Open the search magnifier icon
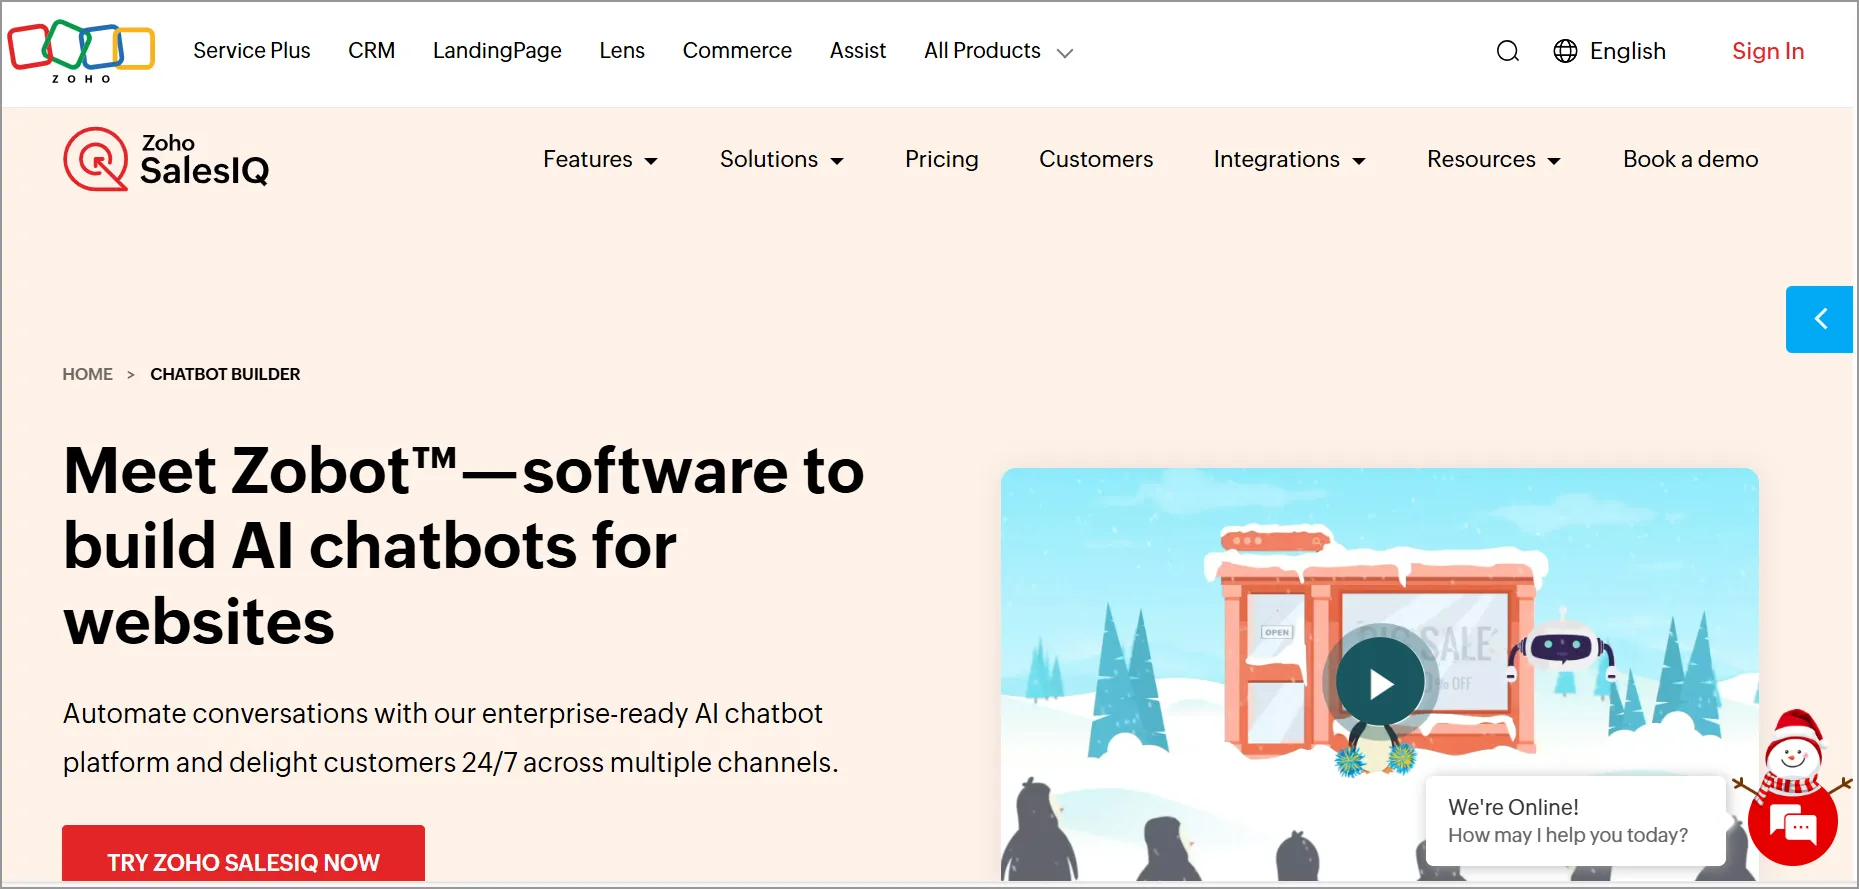 (1508, 51)
